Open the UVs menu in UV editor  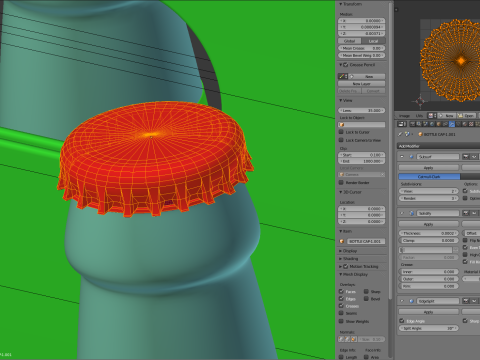[x=419, y=116]
